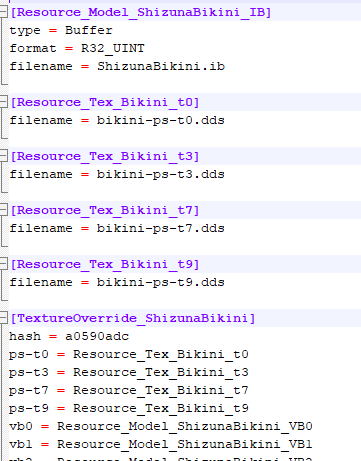The height and width of the screenshot is (461, 361).
Task: Click the 'ps-t0 = Resource_Tex_Bikini_t0' line
Action: [x=129, y=354]
